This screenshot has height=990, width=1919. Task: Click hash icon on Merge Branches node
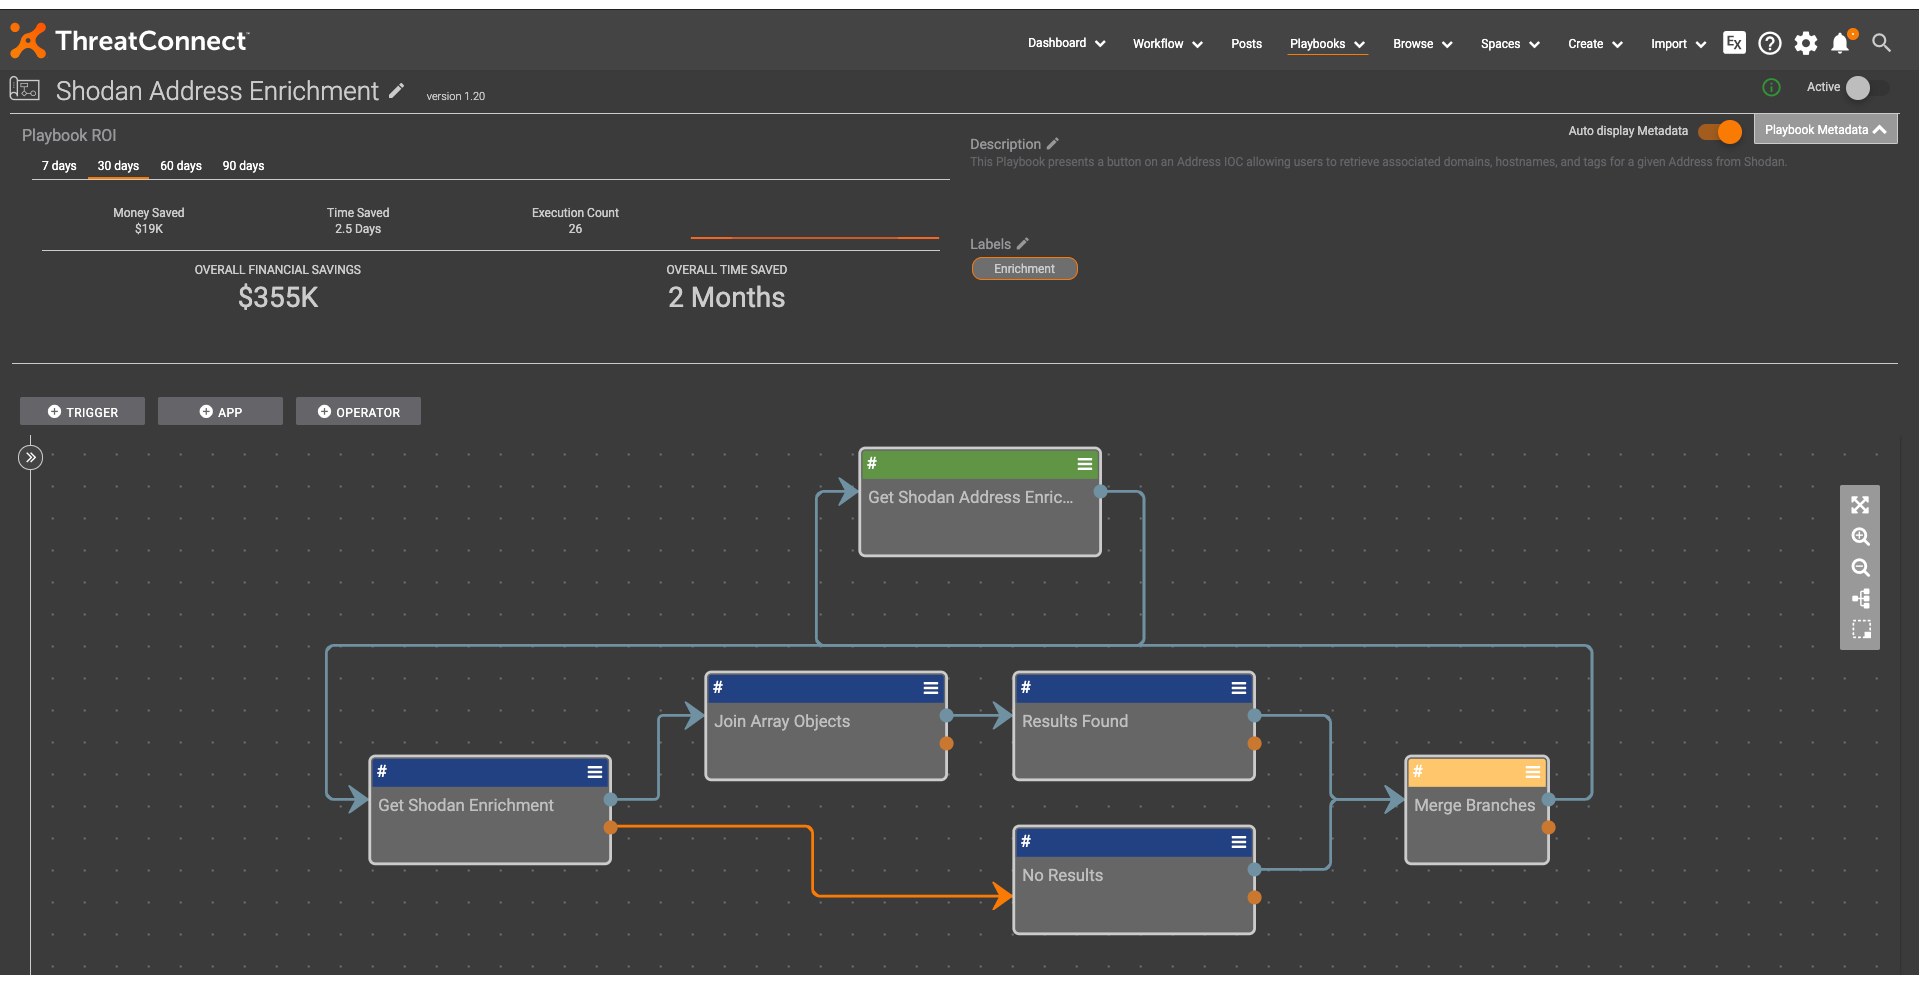click(1418, 772)
